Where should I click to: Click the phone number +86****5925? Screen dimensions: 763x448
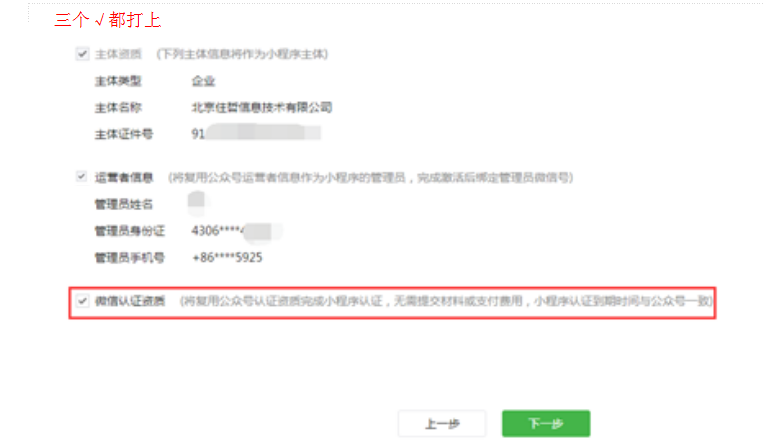coord(227,257)
